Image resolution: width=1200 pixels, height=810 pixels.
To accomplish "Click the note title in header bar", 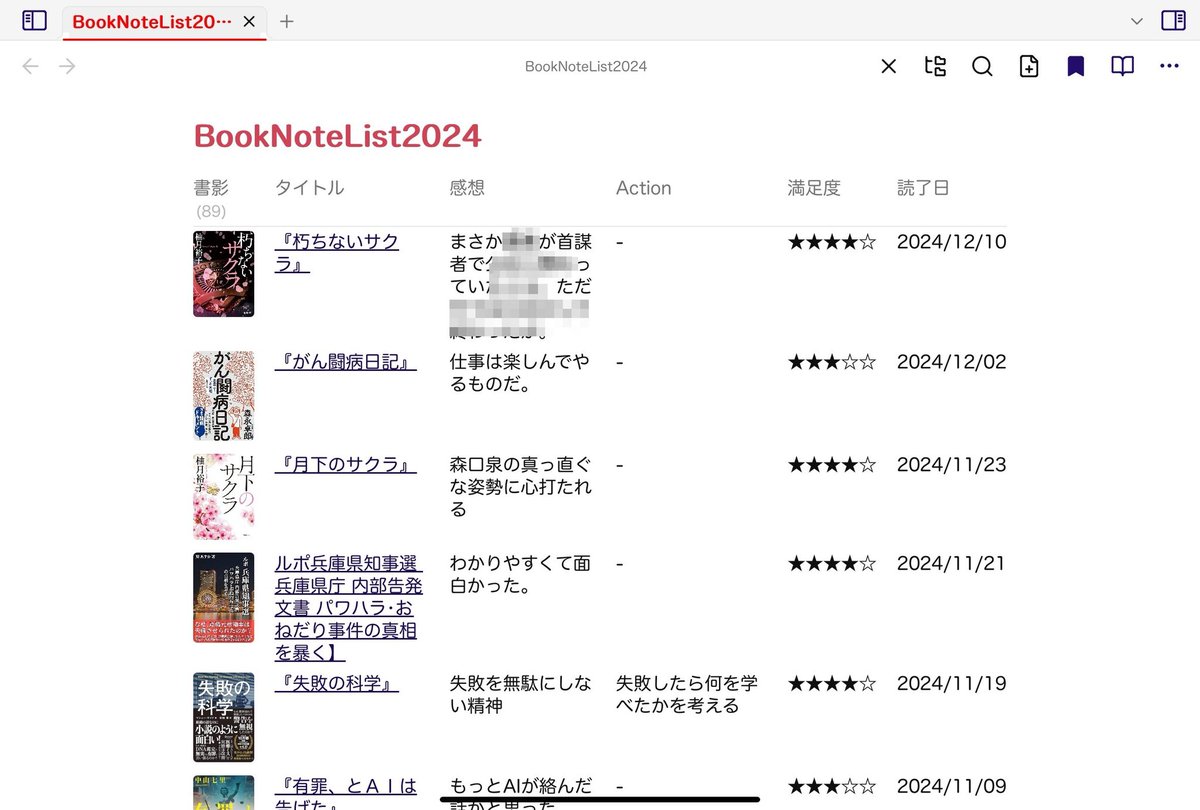I will 586,66.
